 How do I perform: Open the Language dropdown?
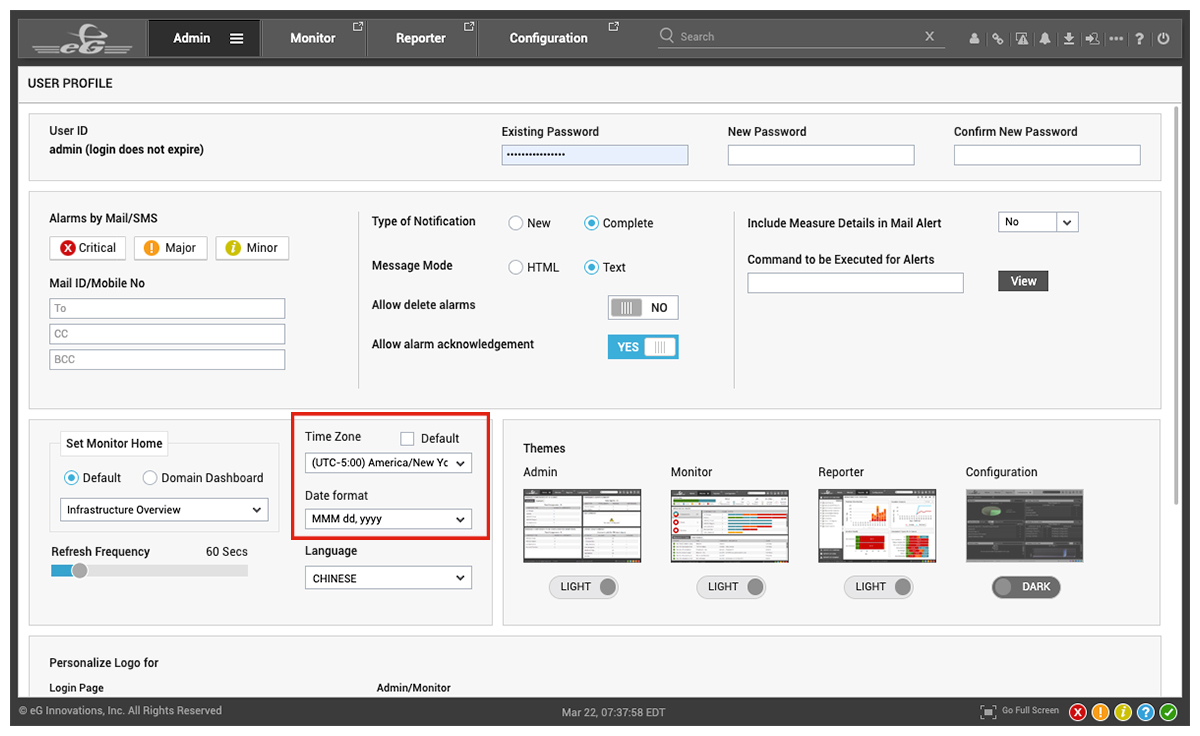tap(388, 578)
